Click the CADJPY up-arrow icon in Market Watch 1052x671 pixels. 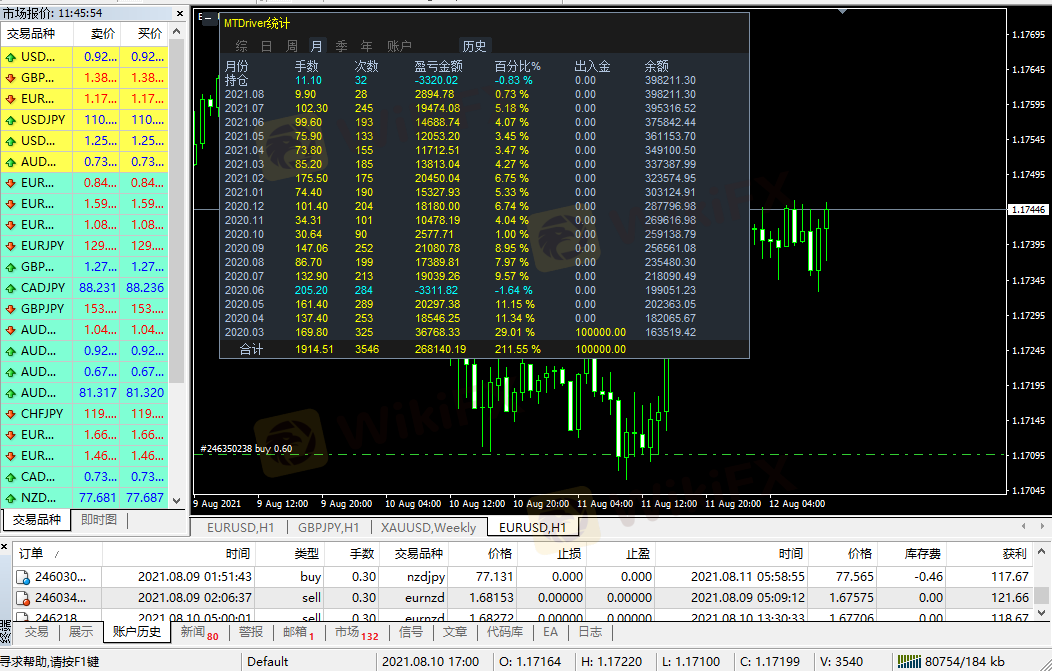[11, 288]
